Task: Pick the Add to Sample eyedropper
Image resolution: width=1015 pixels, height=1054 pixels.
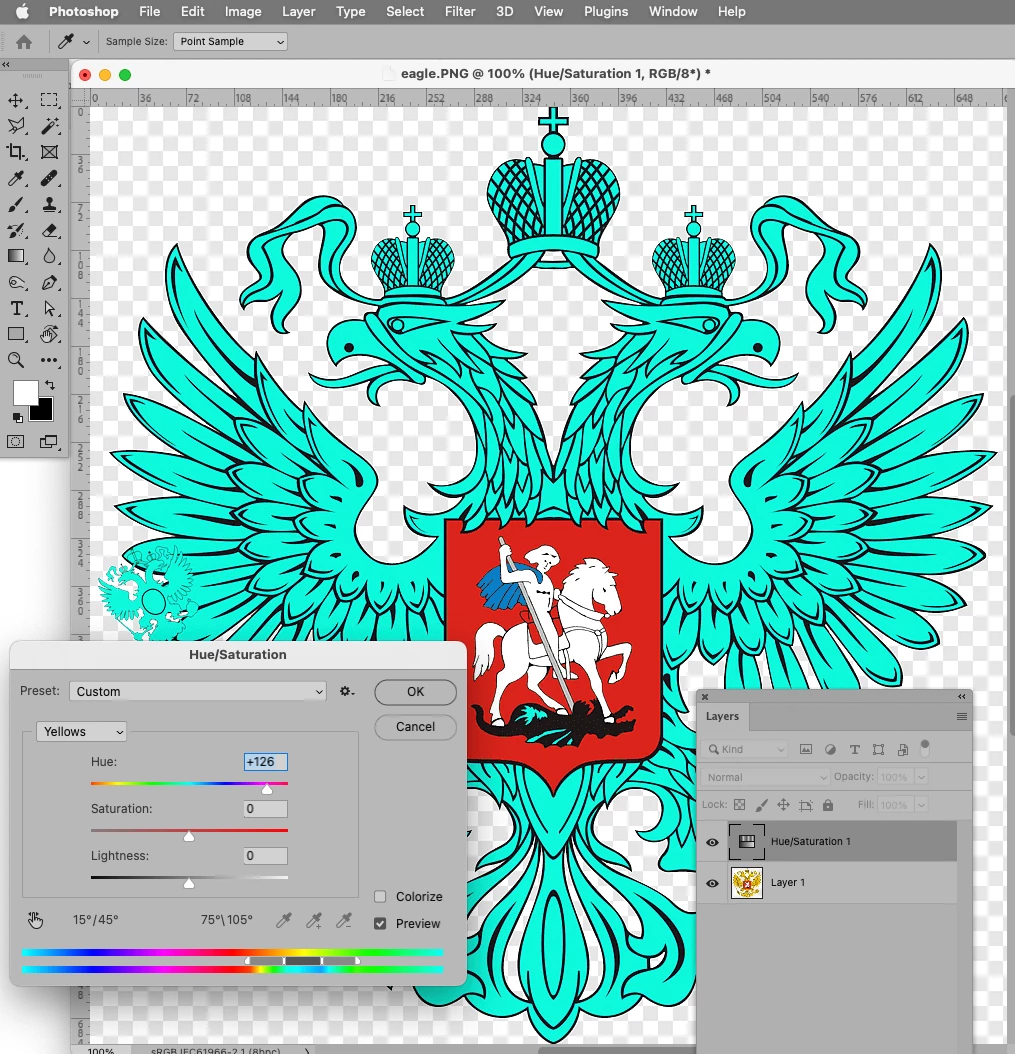Action: [x=314, y=920]
